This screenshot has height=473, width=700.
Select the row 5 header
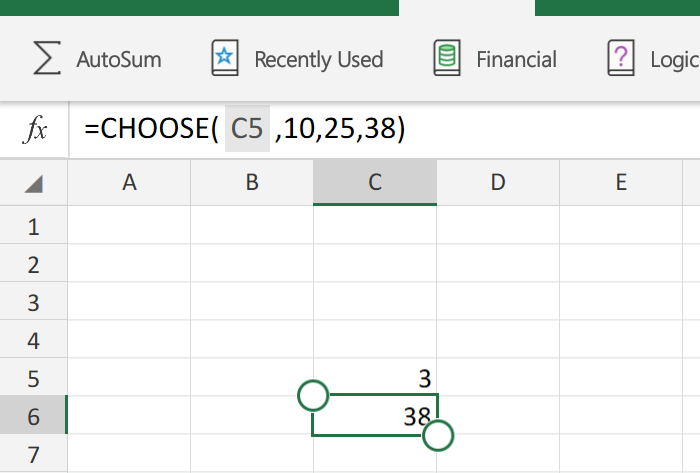click(33, 377)
